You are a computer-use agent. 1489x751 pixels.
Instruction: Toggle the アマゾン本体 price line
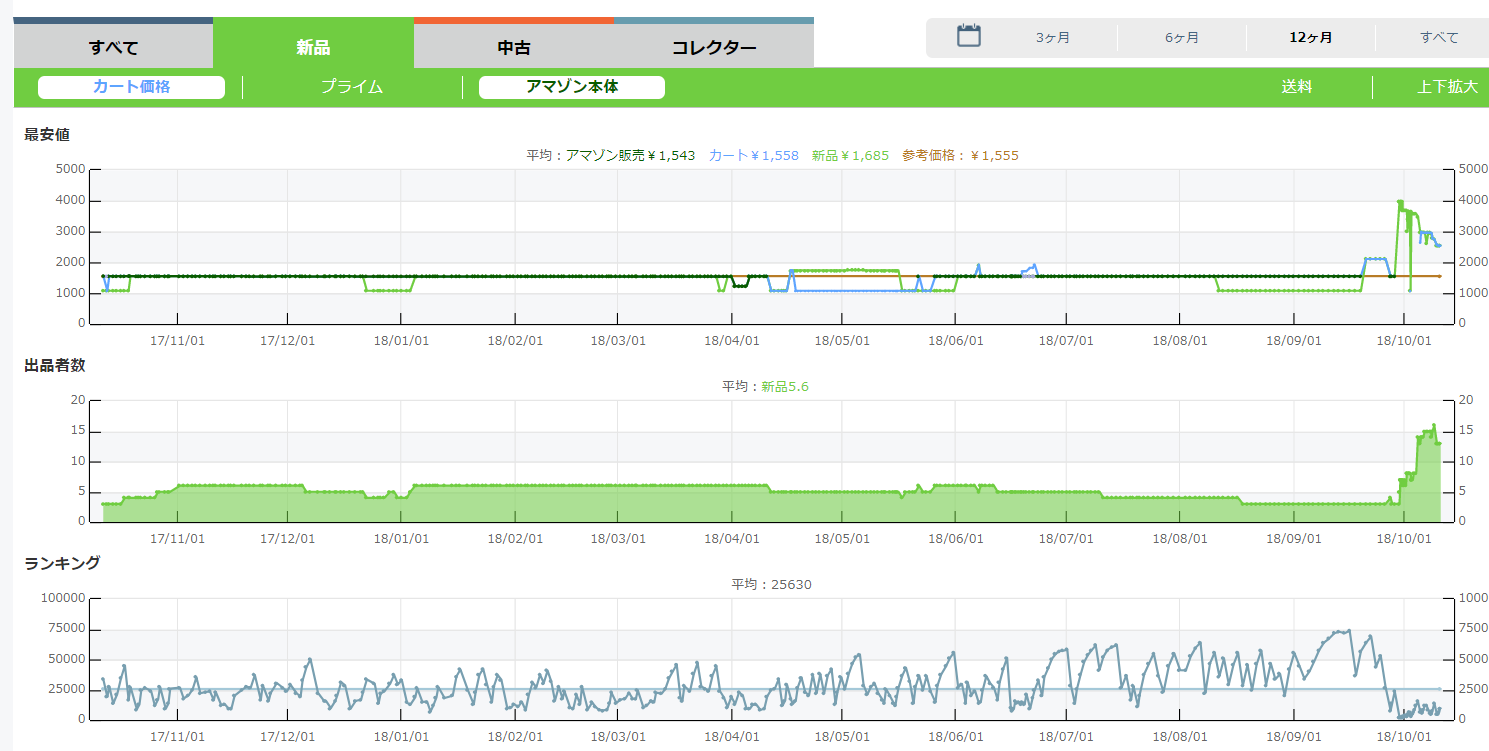572,87
